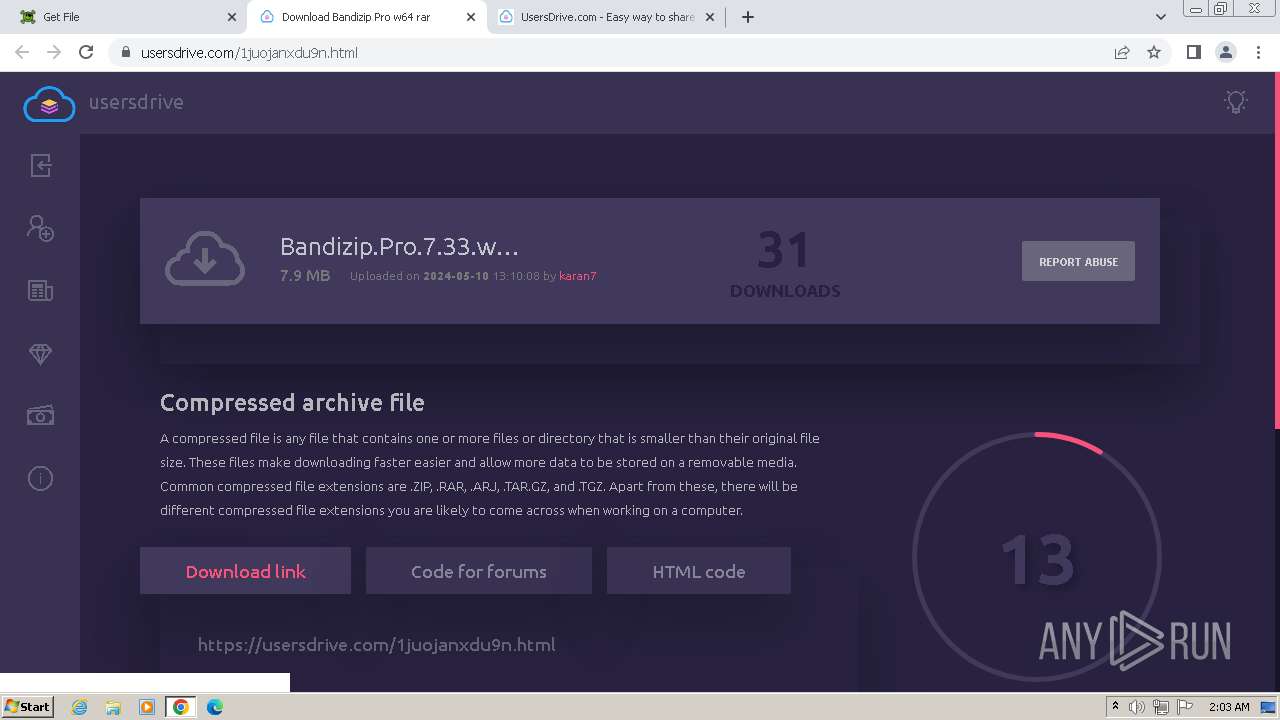The height and width of the screenshot is (720, 1280).
Task: Select the Code for forums tab
Action: point(478,571)
